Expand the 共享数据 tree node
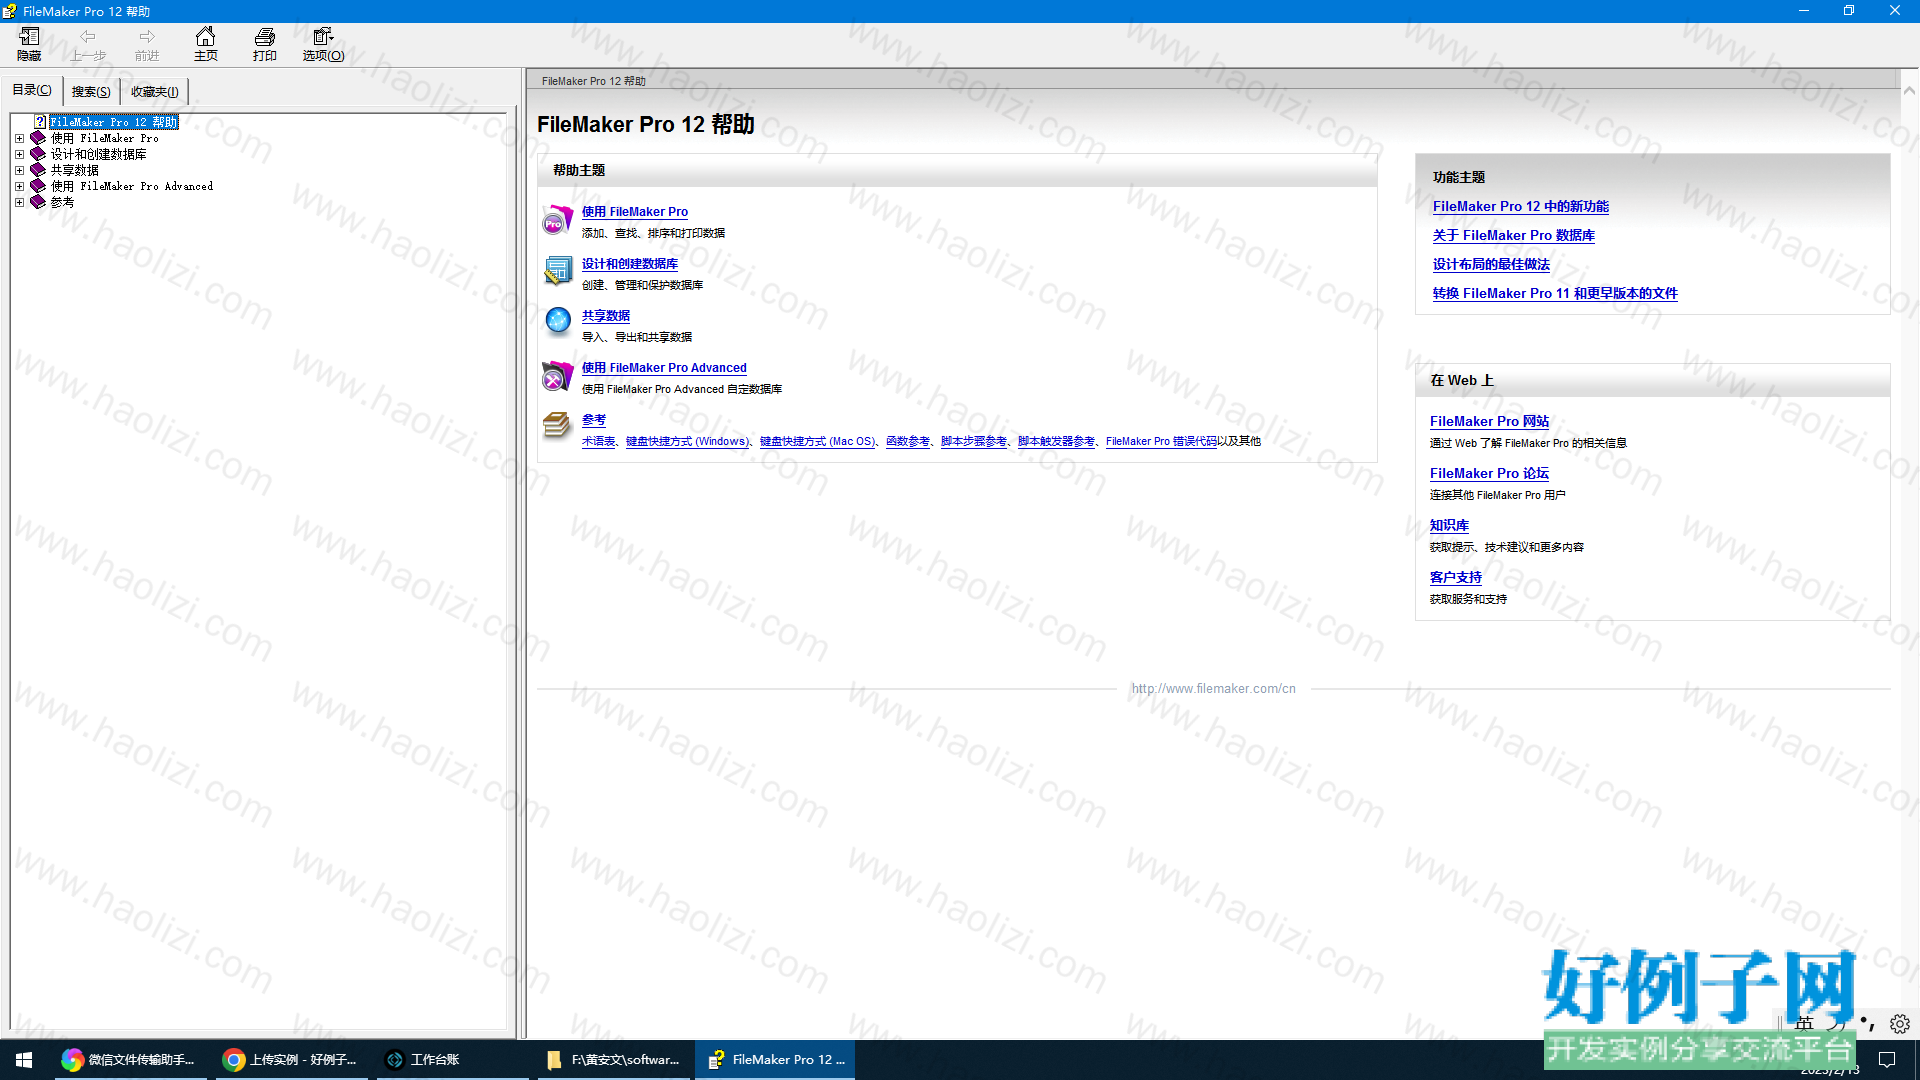The width and height of the screenshot is (1920, 1080). click(19, 170)
